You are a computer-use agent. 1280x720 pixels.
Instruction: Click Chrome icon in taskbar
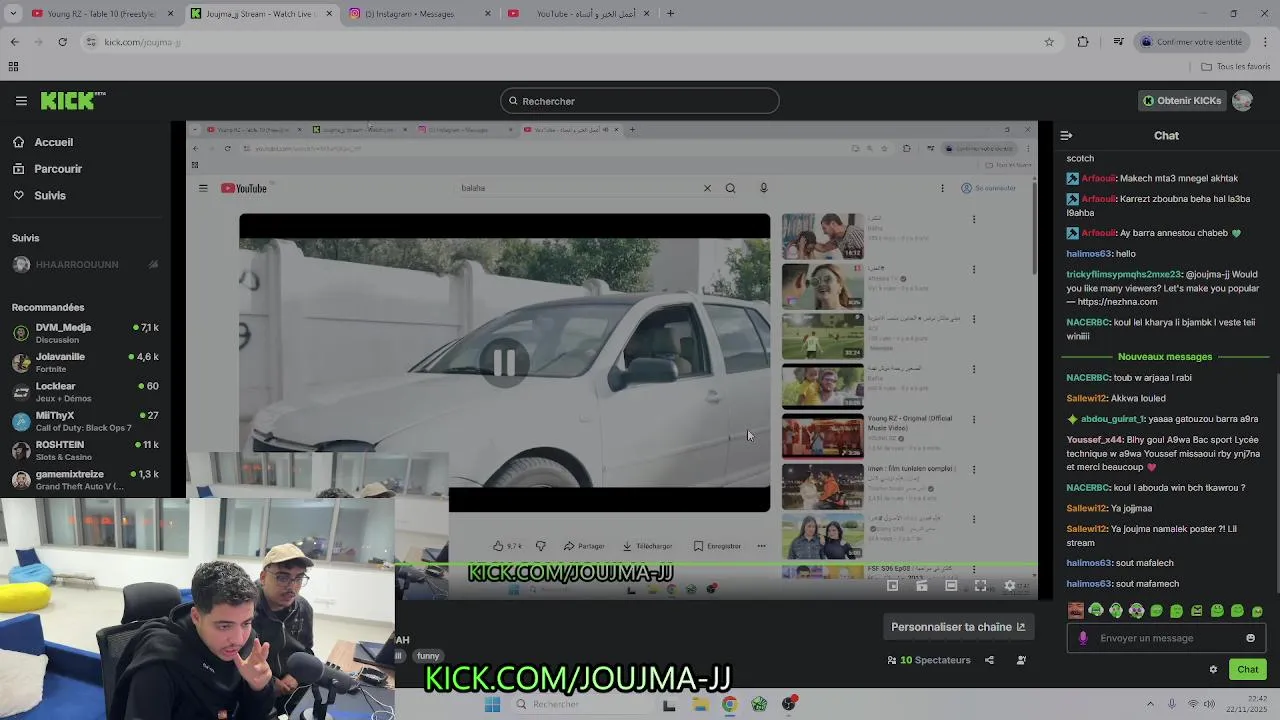coord(729,704)
